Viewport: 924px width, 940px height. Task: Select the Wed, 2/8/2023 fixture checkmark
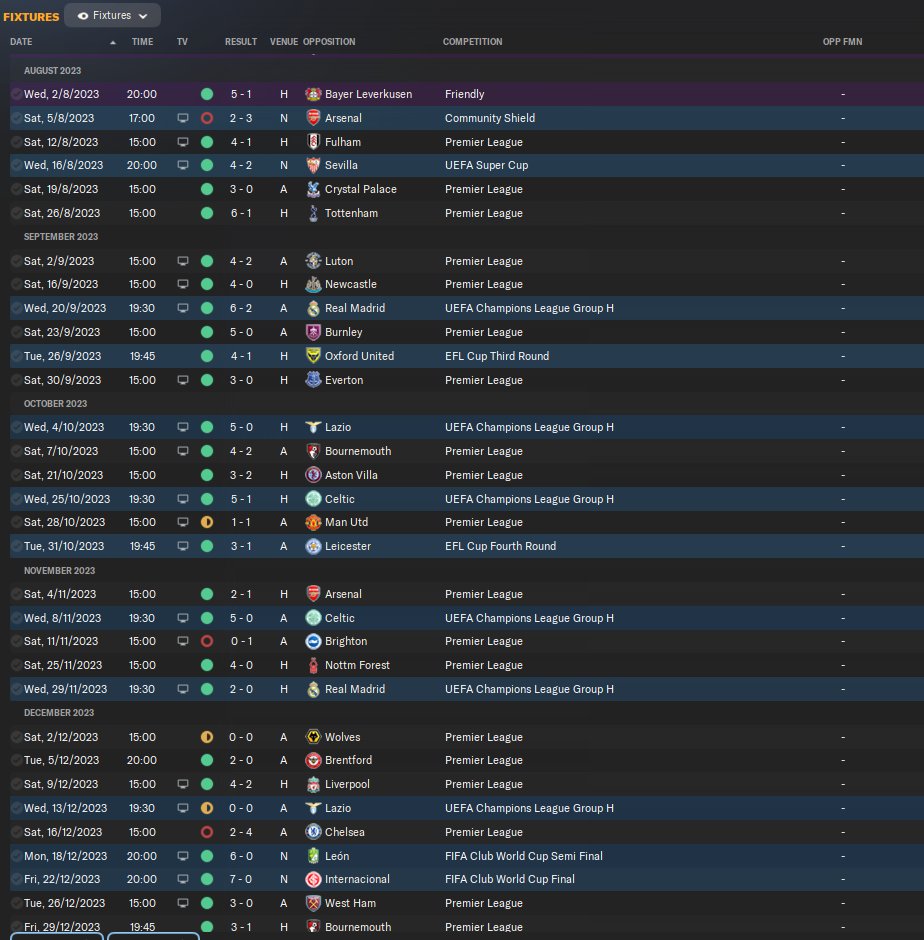(17, 94)
